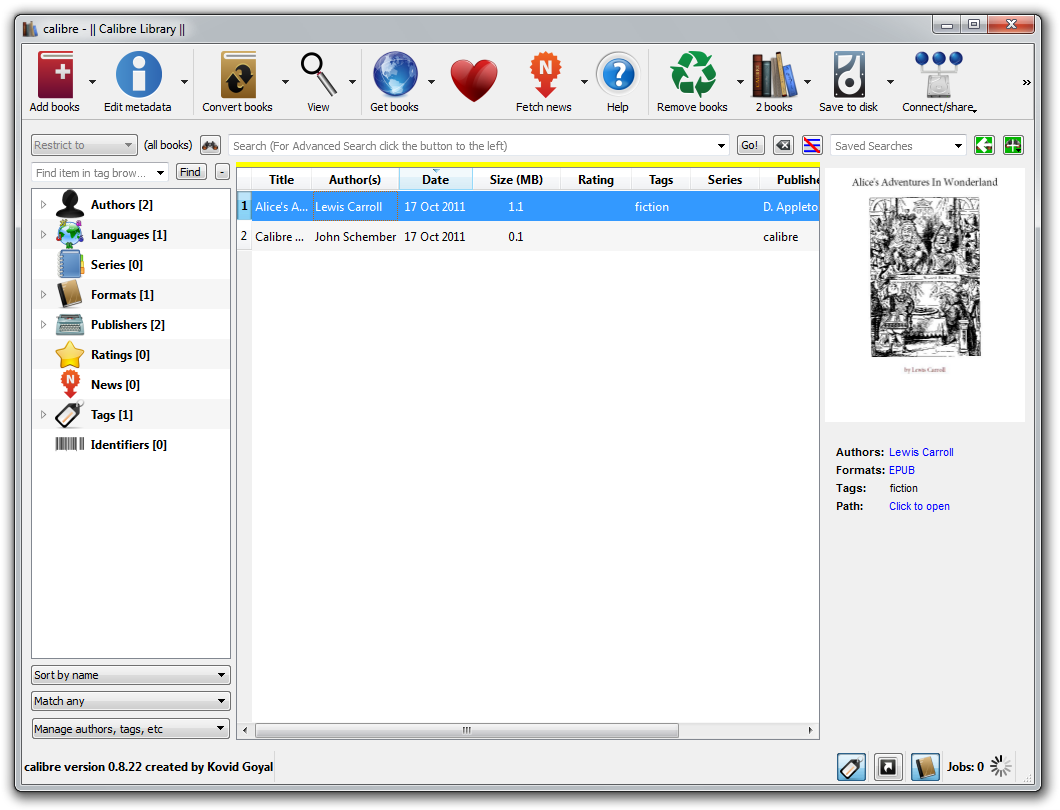Click the Click to open path link
The width and height of the screenshot is (1060, 810).
[x=919, y=506]
